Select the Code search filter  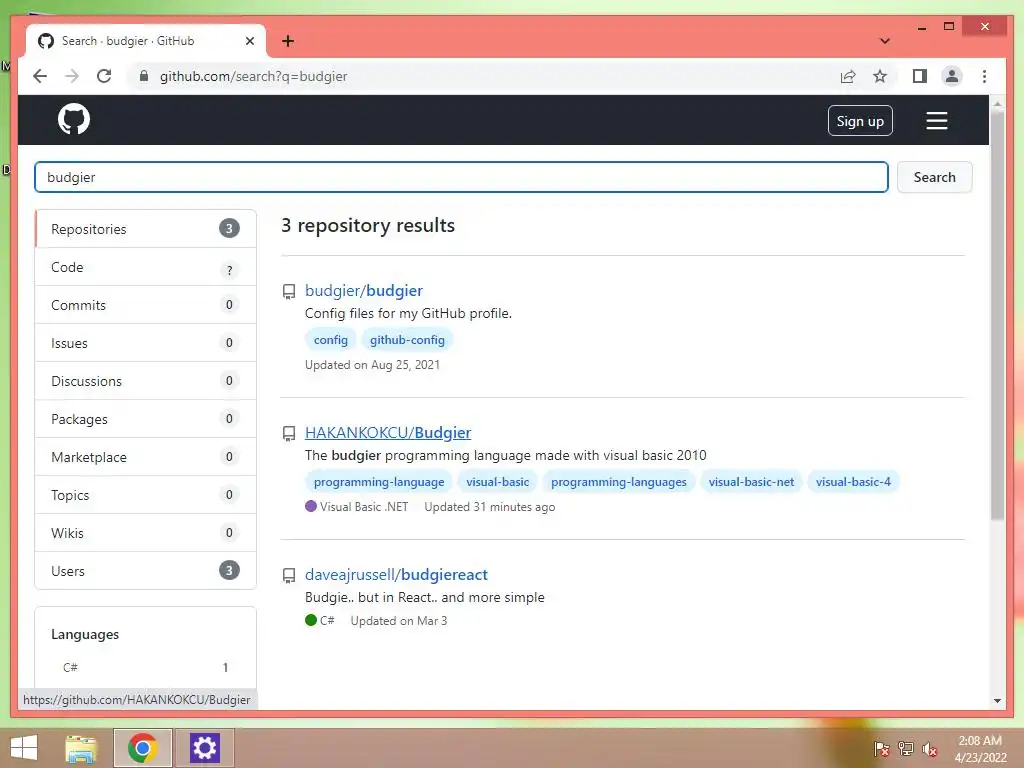point(145,267)
